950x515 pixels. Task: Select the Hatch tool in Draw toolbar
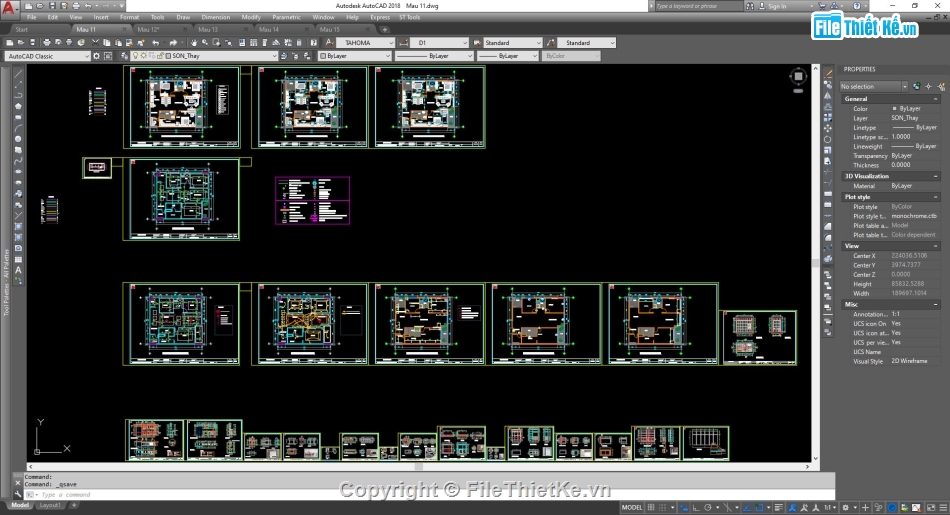(18, 227)
